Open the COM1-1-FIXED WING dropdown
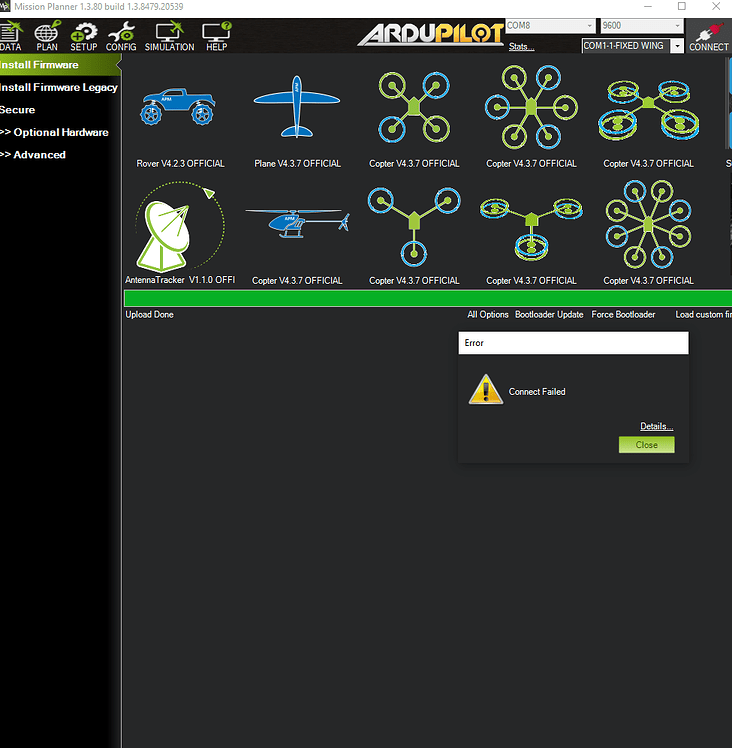This screenshot has height=748, width=732. tap(633, 46)
